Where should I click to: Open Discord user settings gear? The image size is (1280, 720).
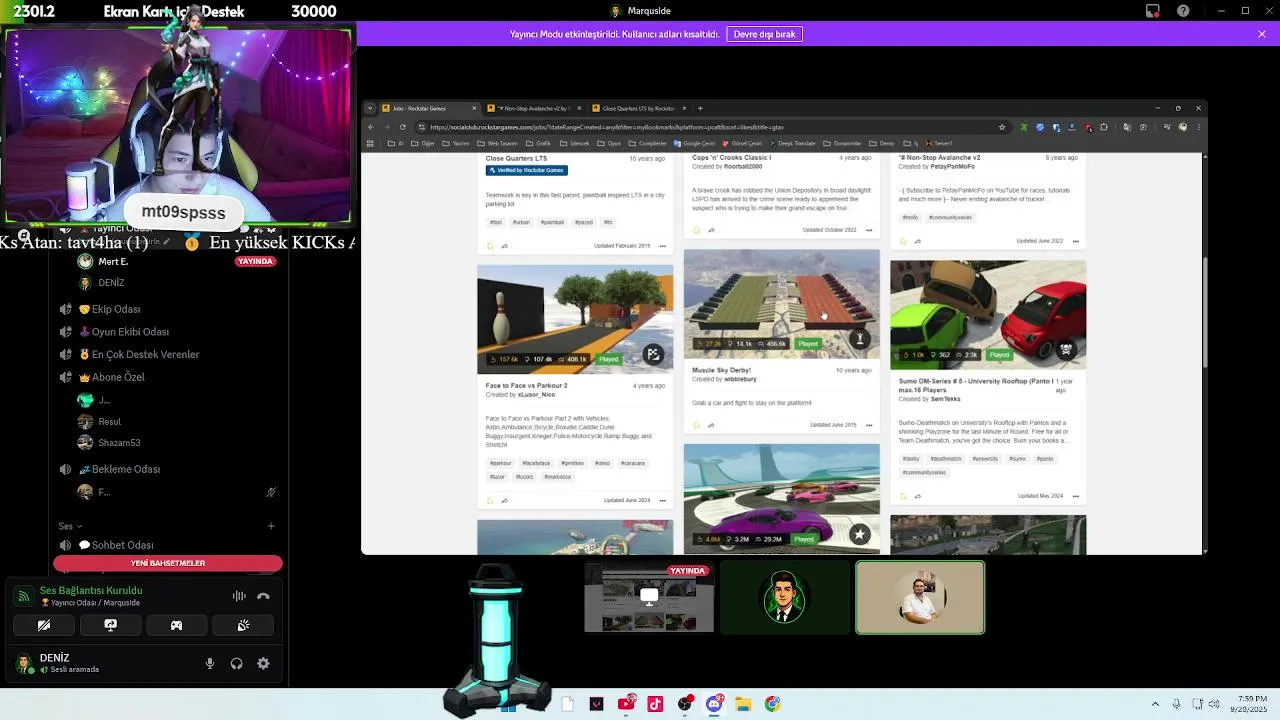point(263,663)
